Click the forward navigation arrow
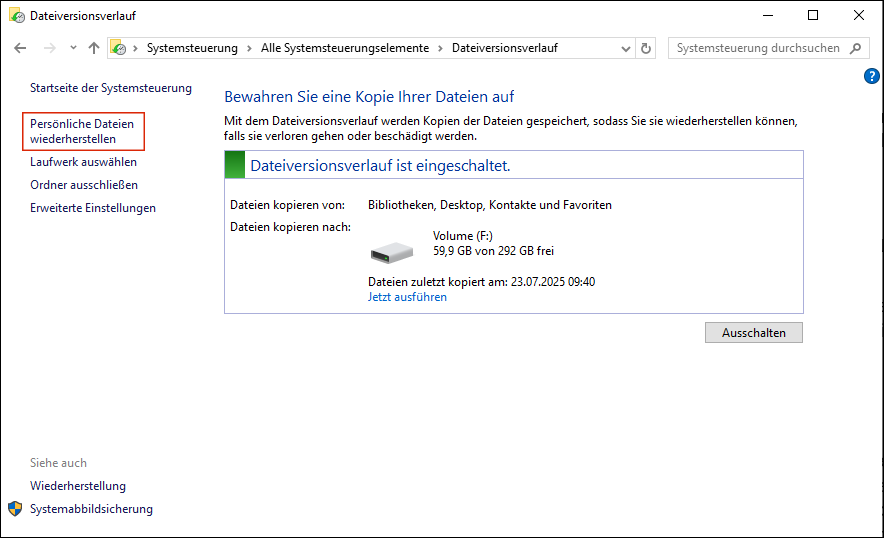The height and width of the screenshot is (538, 884). coord(50,48)
